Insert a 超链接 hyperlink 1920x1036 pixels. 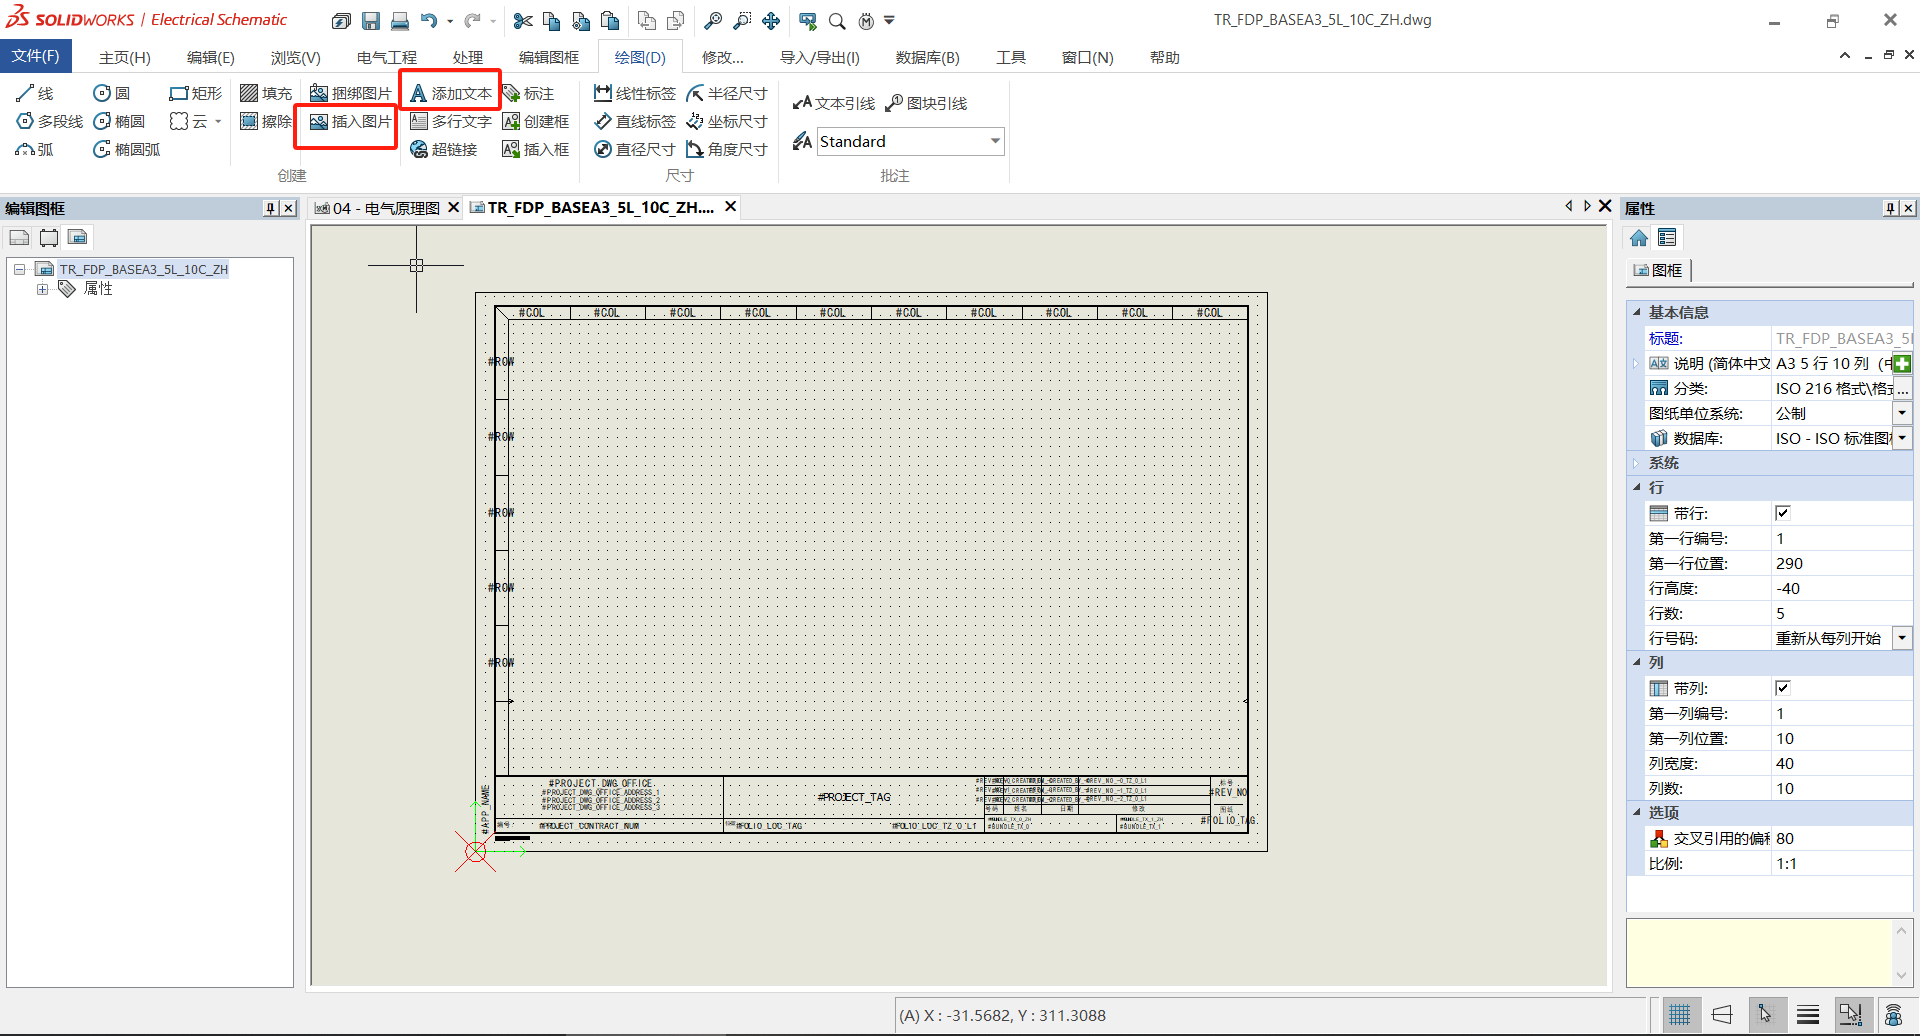[x=444, y=149]
